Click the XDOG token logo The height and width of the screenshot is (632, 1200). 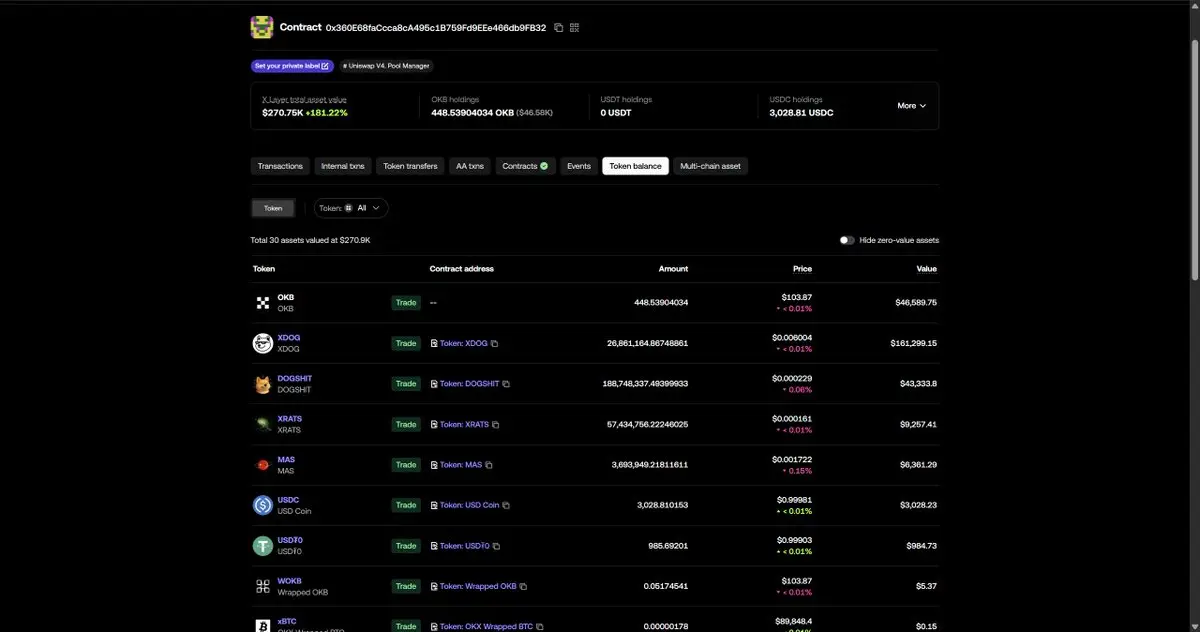(x=263, y=343)
